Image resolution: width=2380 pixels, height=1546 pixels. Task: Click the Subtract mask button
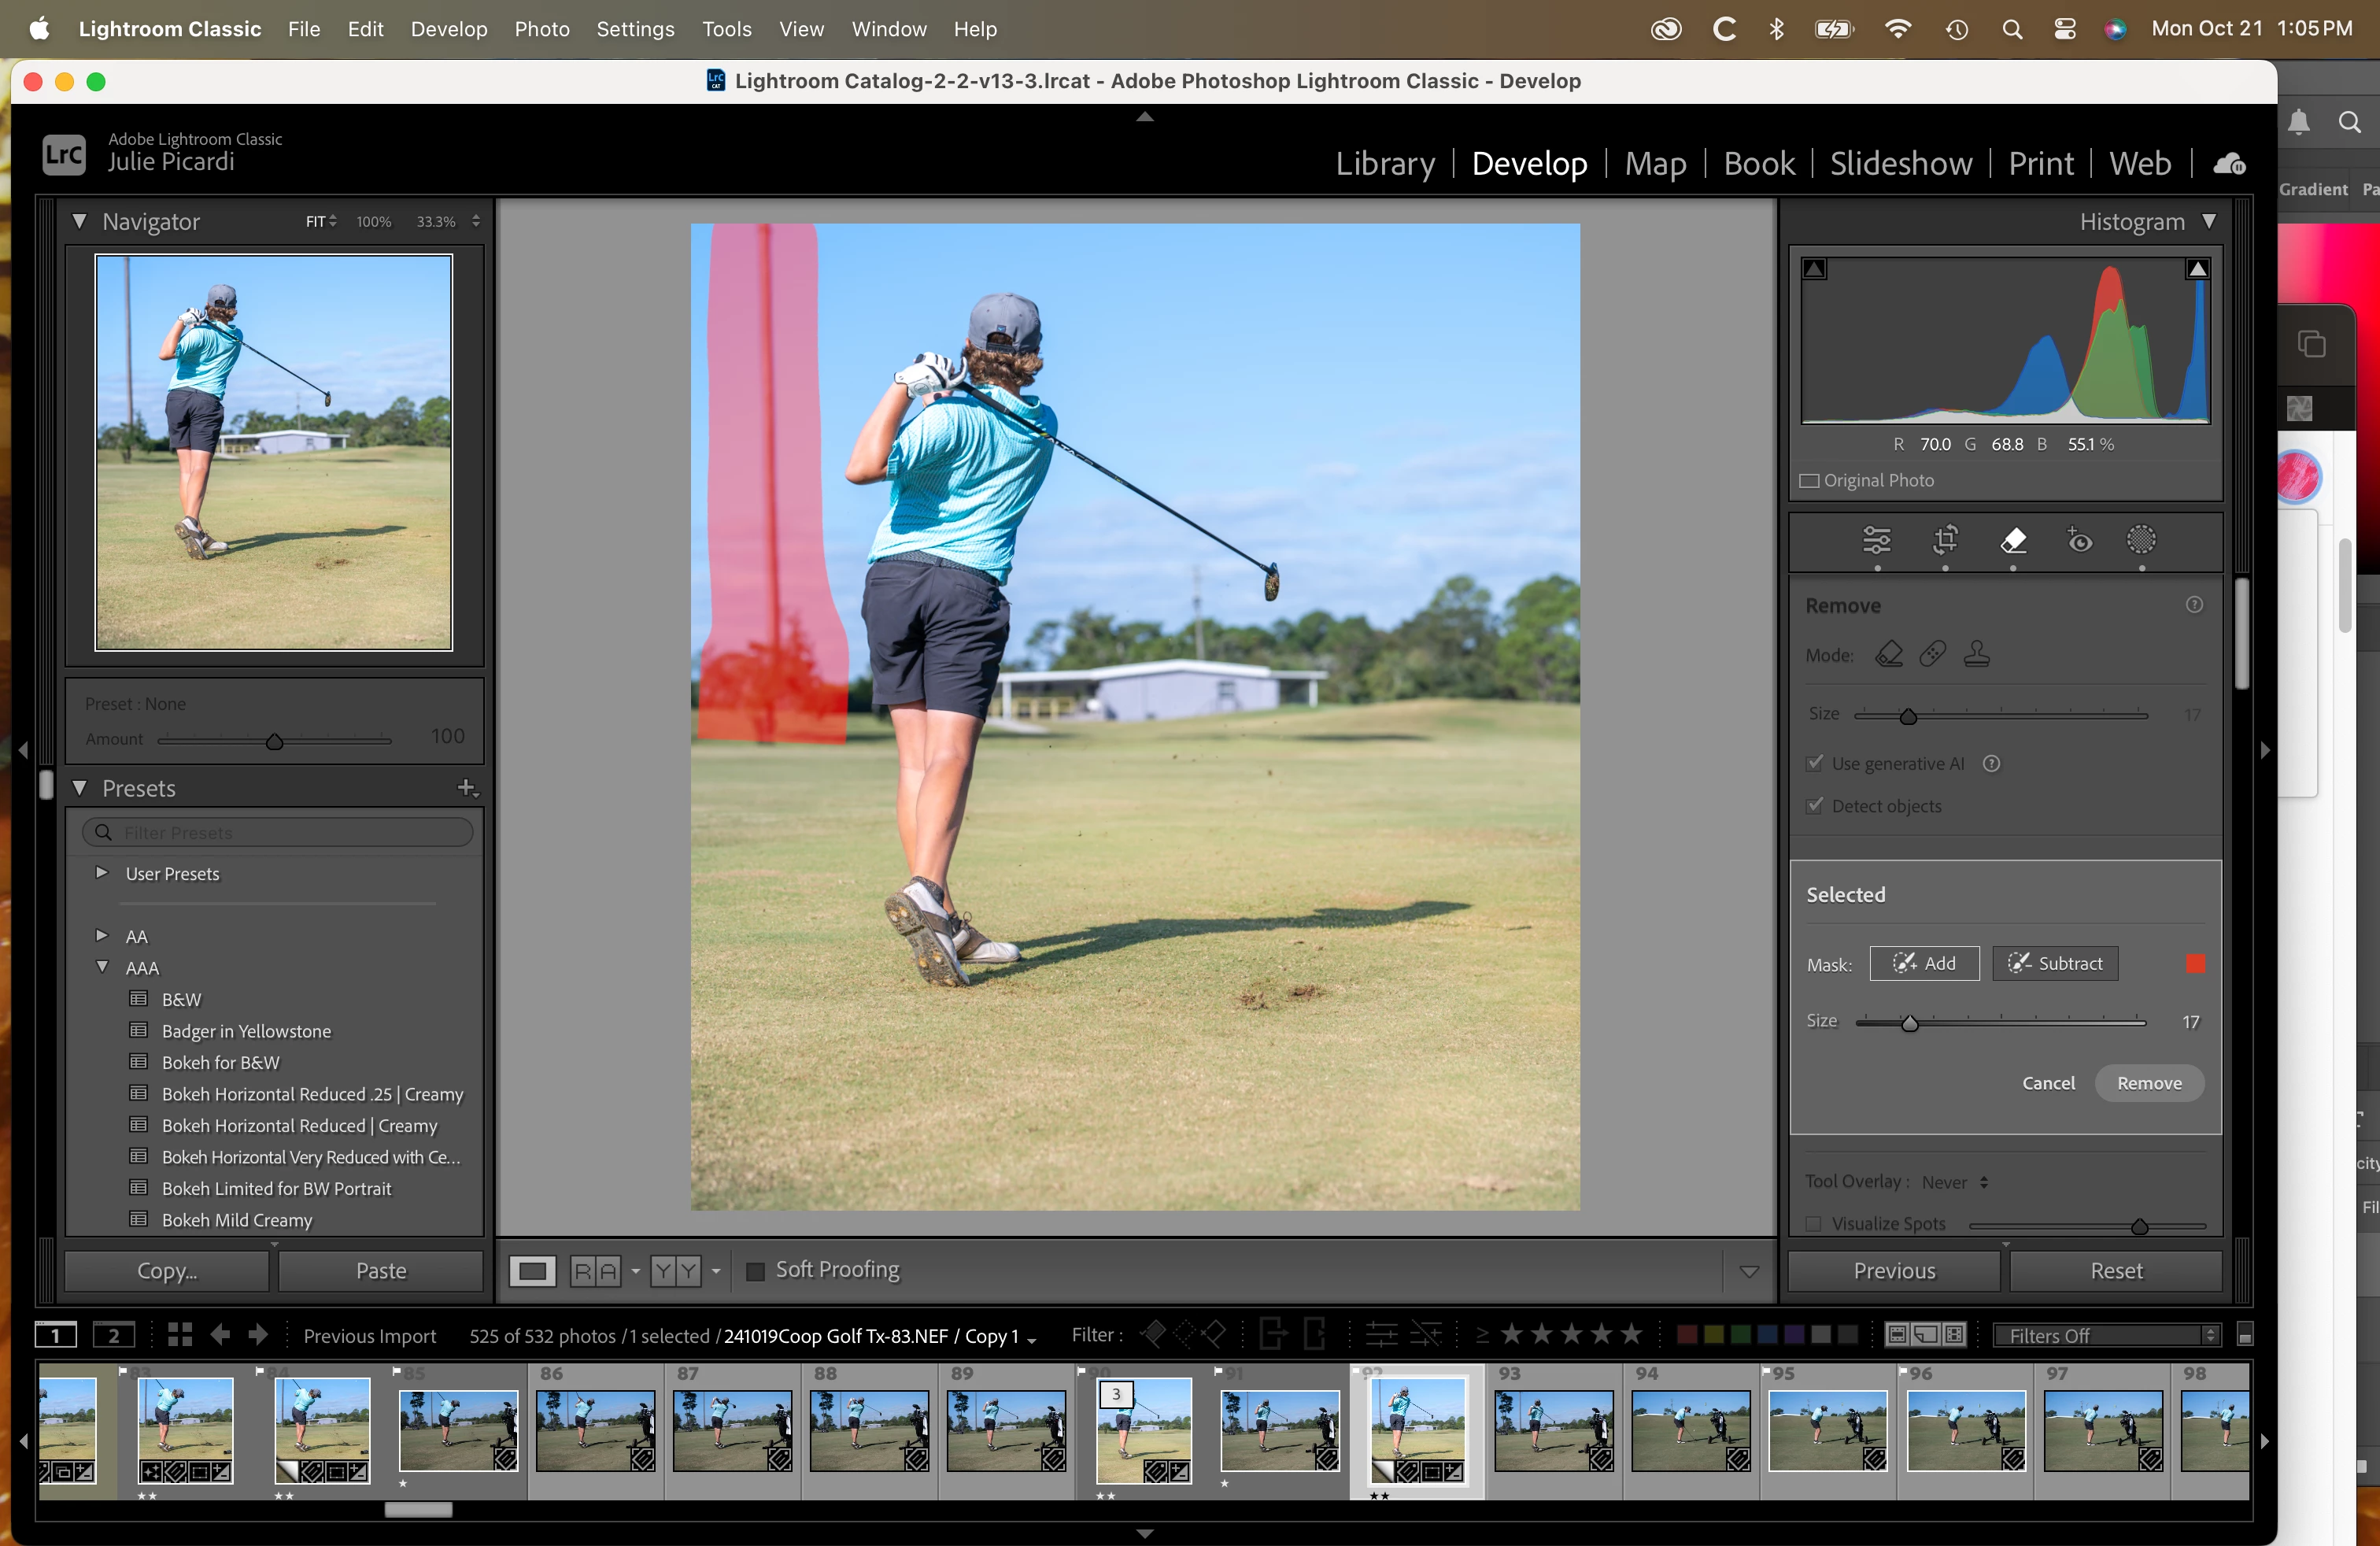2055,963
